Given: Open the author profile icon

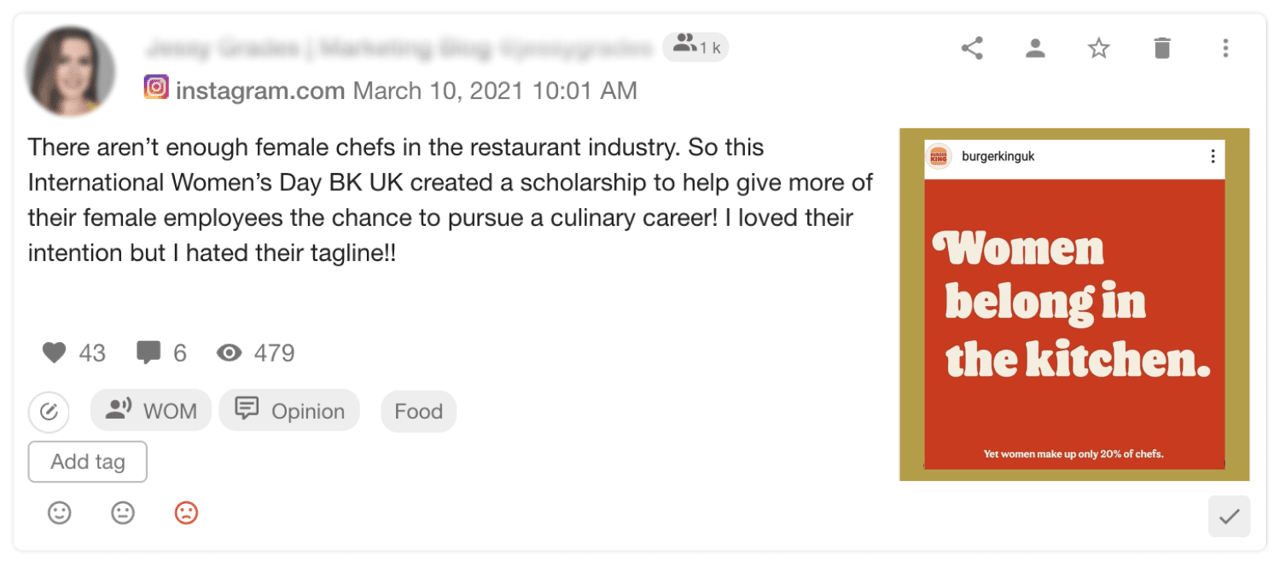Looking at the screenshot, I should click(x=1035, y=48).
